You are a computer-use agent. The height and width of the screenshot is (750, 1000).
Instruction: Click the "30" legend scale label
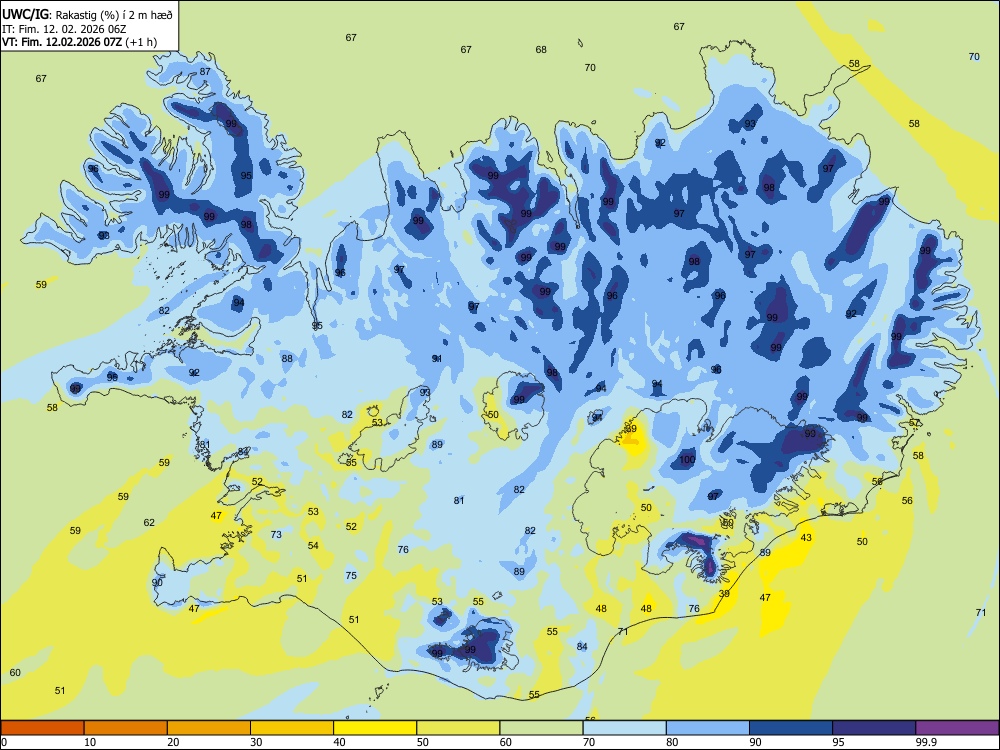pos(256,742)
